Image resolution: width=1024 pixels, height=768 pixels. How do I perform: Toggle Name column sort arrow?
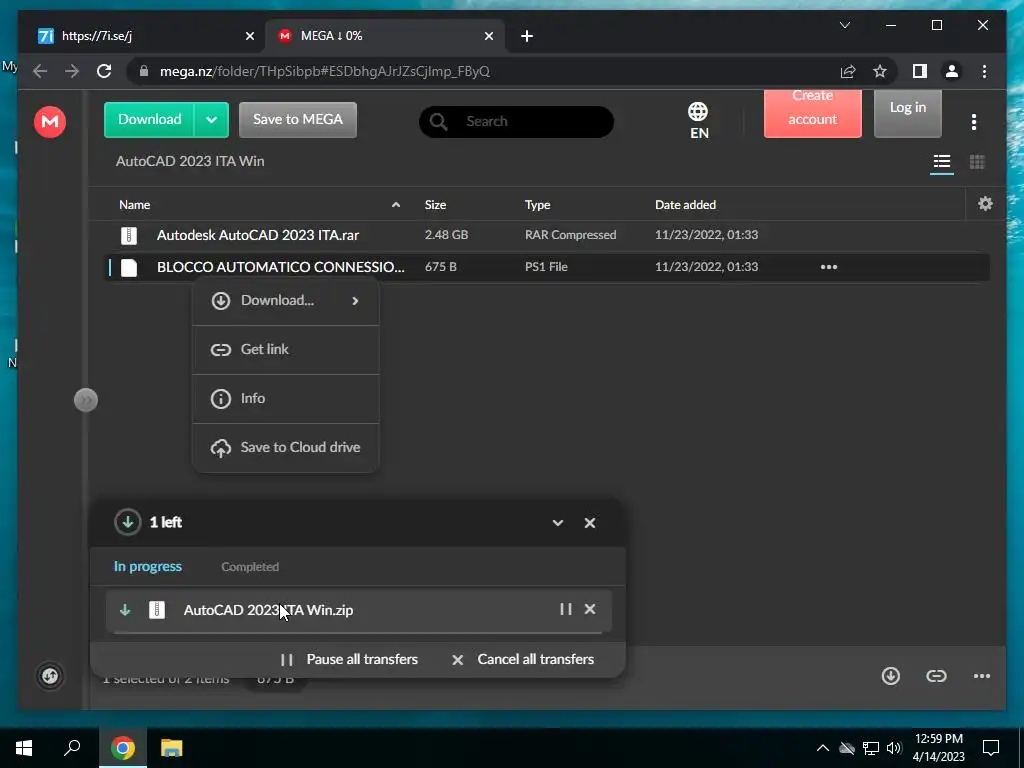click(x=396, y=204)
